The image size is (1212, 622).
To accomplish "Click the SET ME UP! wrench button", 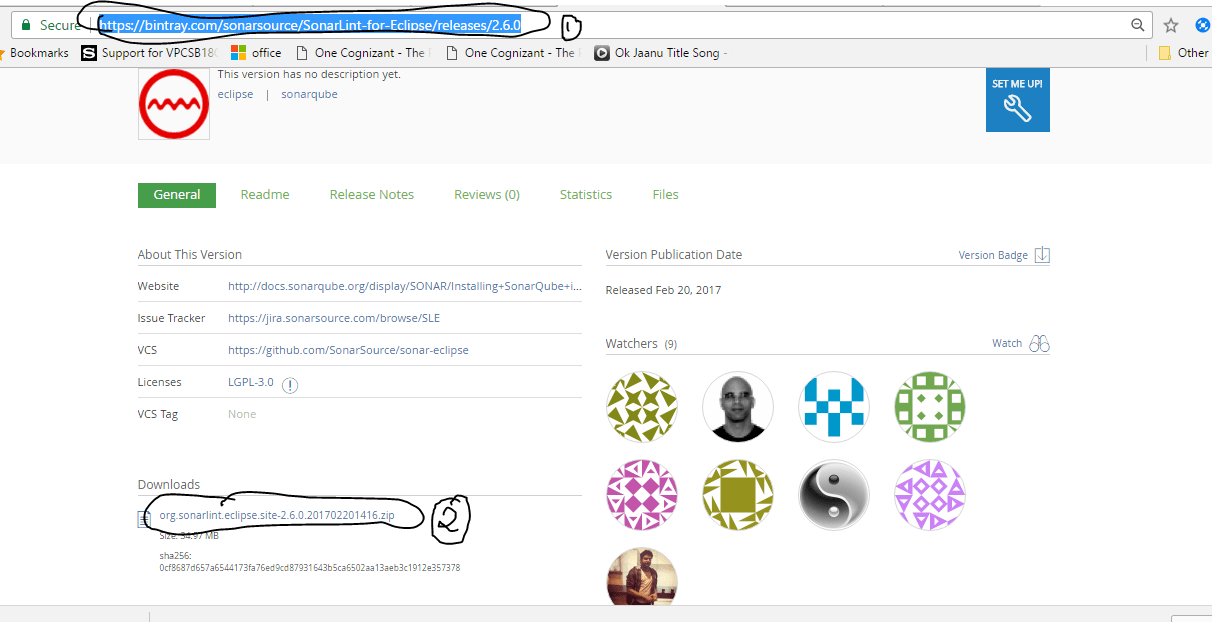I will coord(1018,100).
